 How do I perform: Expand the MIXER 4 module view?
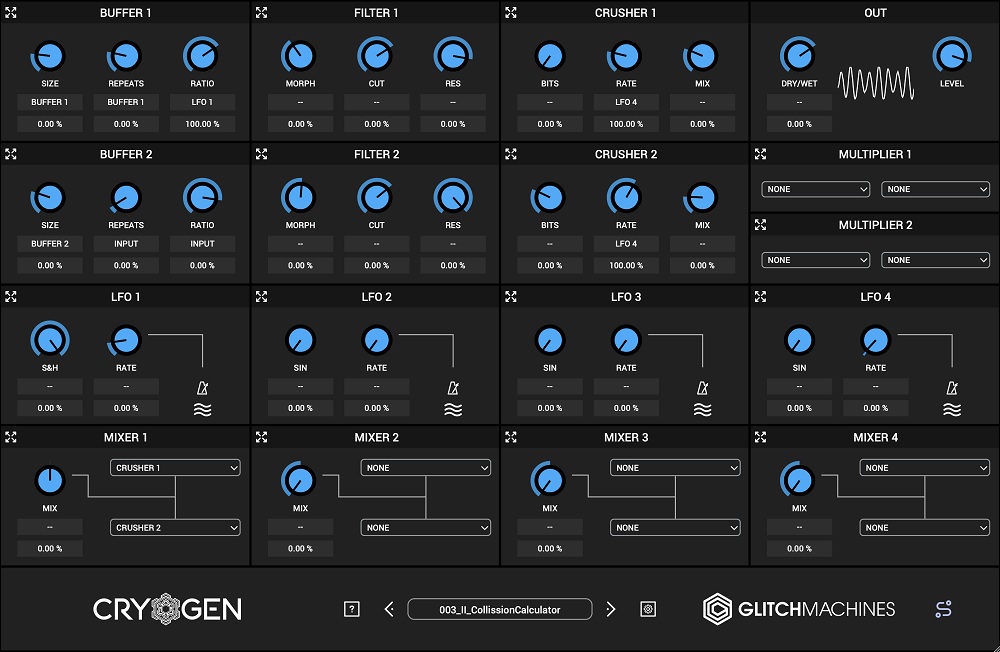click(x=761, y=437)
